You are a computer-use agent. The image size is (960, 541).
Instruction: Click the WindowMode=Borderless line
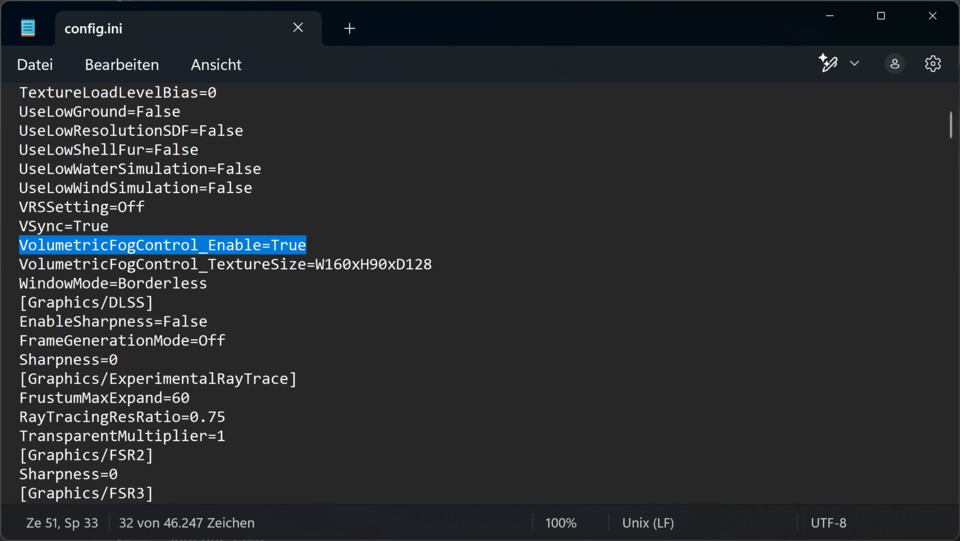(113, 283)
